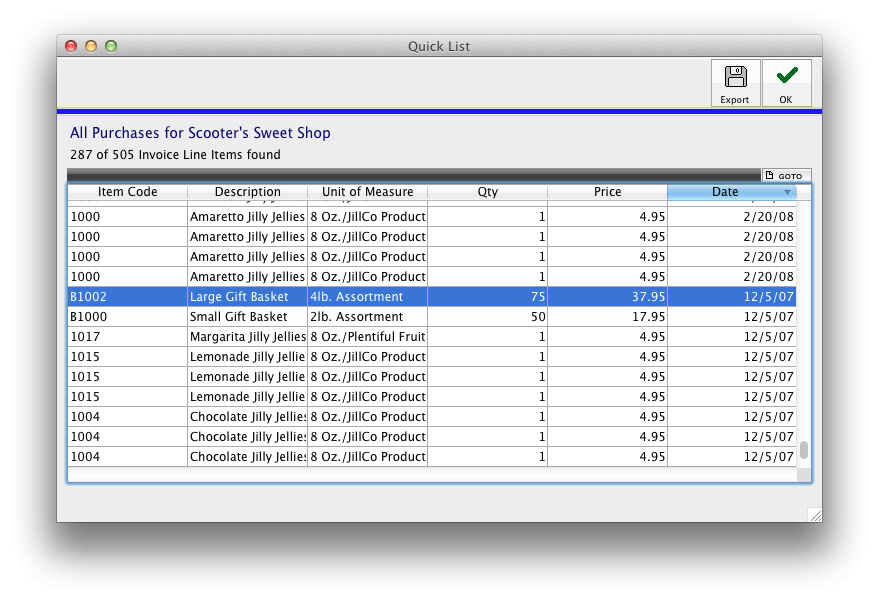Click the heading All Purchases for Scooter's Sweet Shop
The width and height of the screenshot is (879, 601).
click(x=200, y=133)
